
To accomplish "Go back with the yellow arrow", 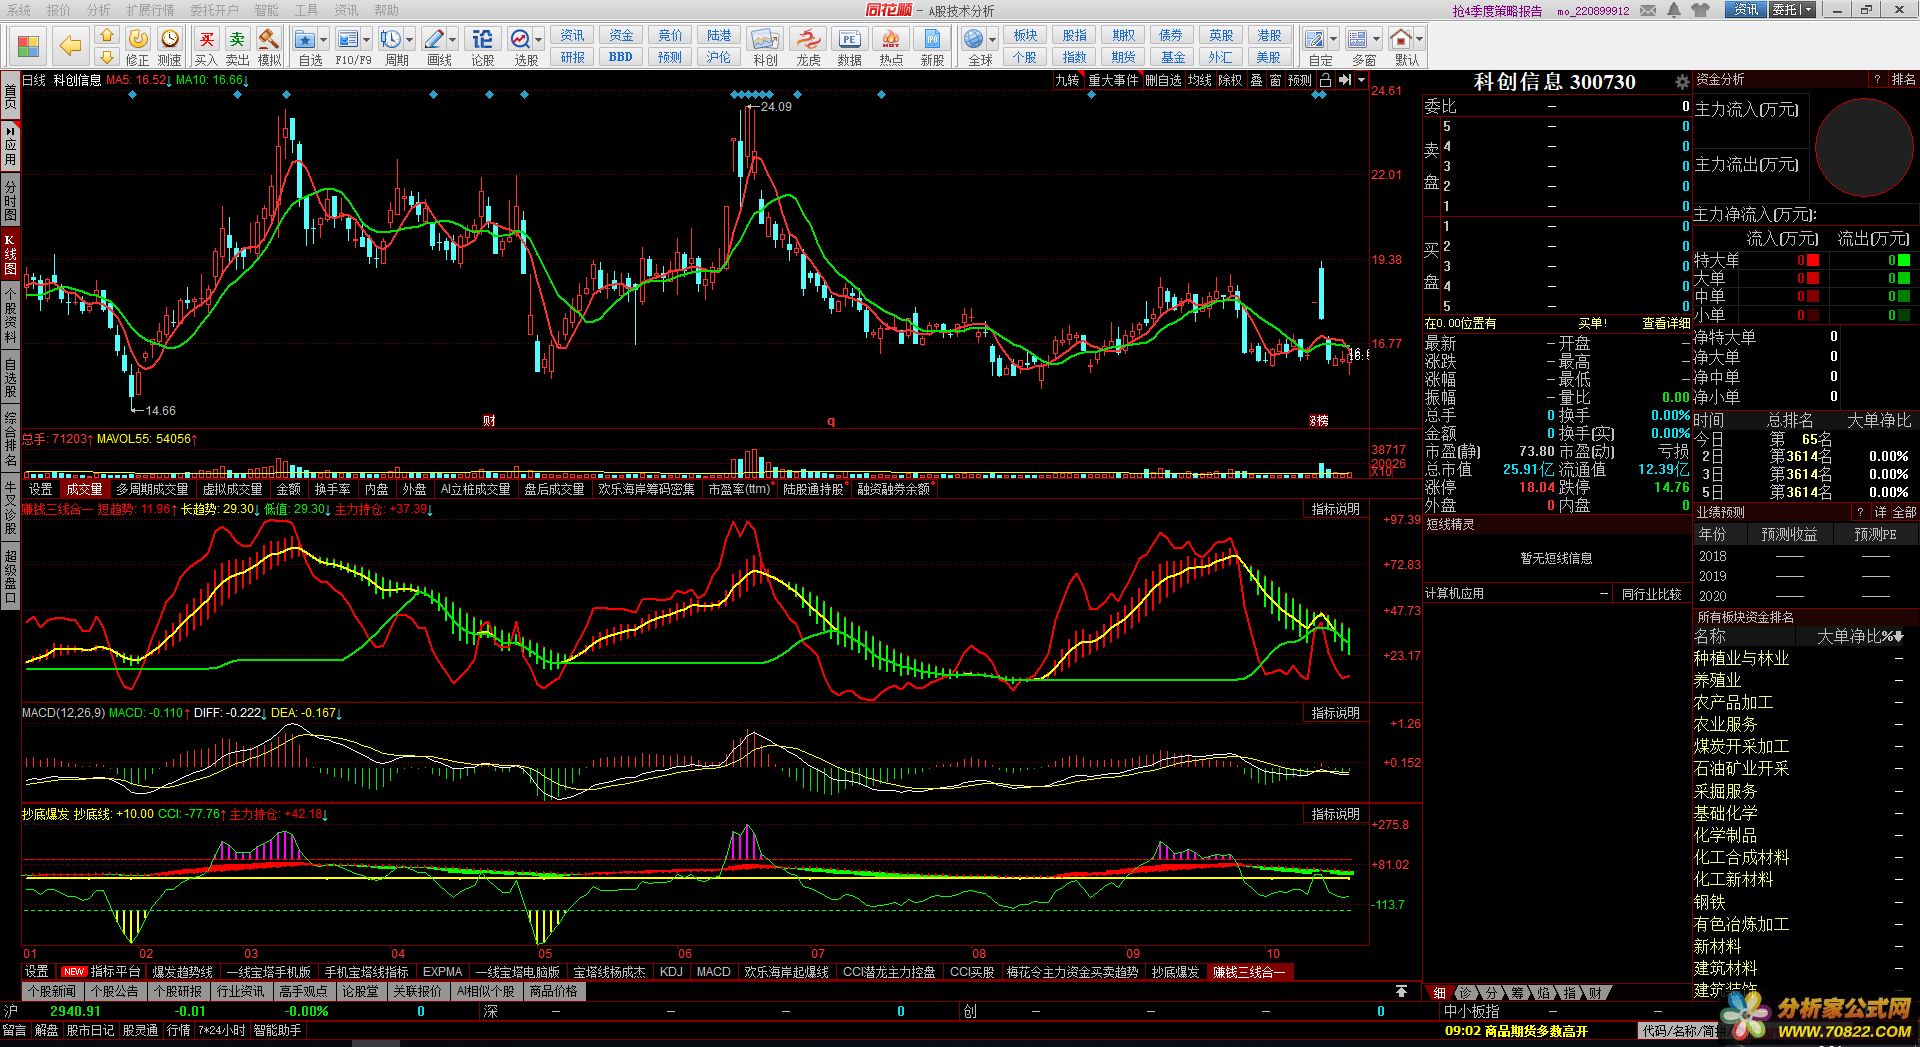I will [70, 46].
